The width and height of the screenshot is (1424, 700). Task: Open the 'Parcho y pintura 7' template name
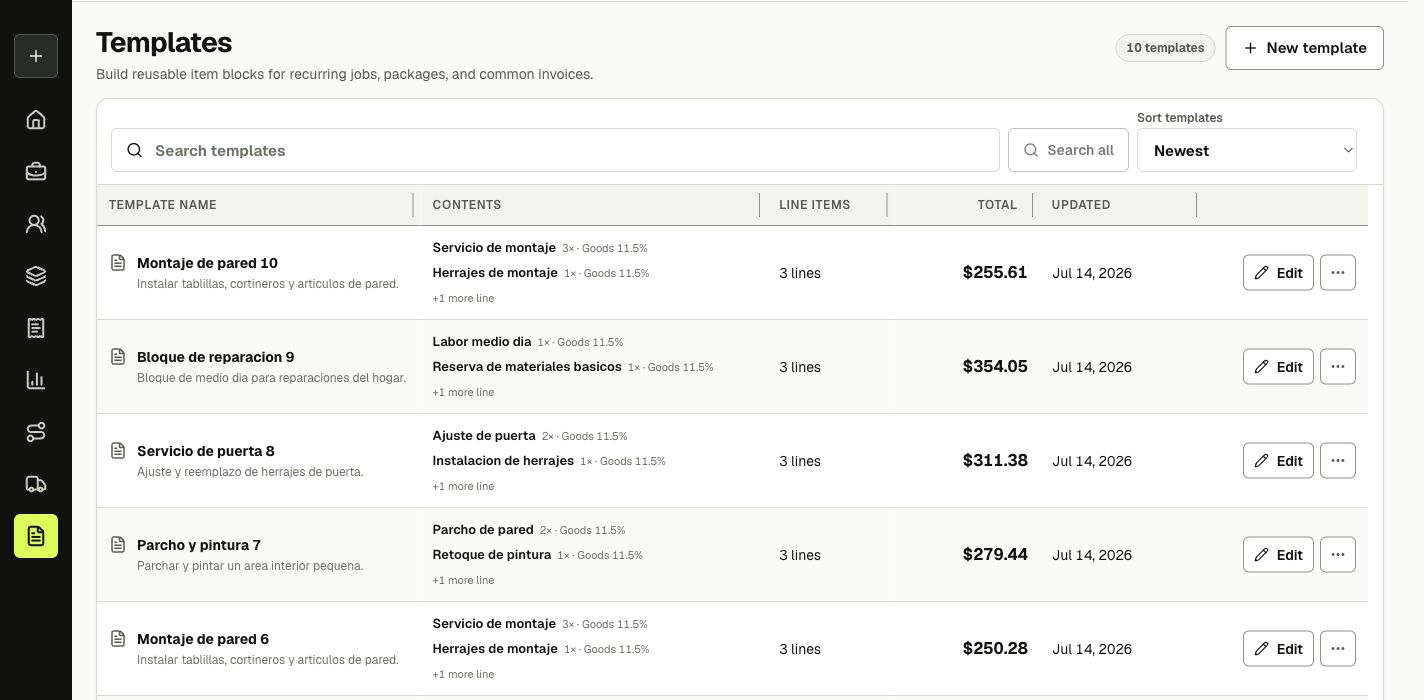point(199,545)
